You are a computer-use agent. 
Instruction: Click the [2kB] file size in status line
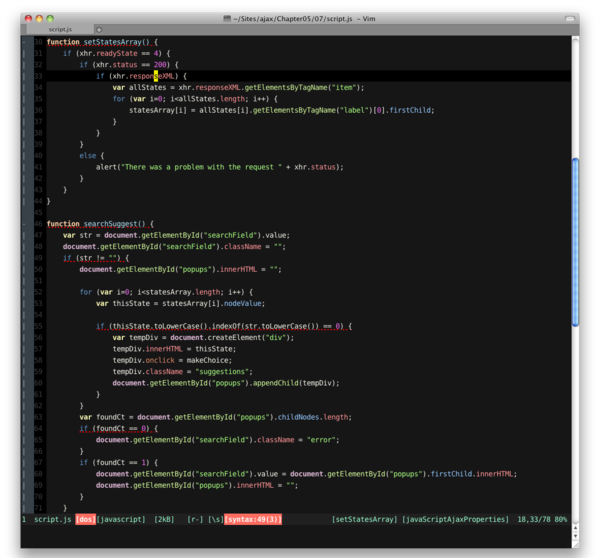click(x=164, y=519)
